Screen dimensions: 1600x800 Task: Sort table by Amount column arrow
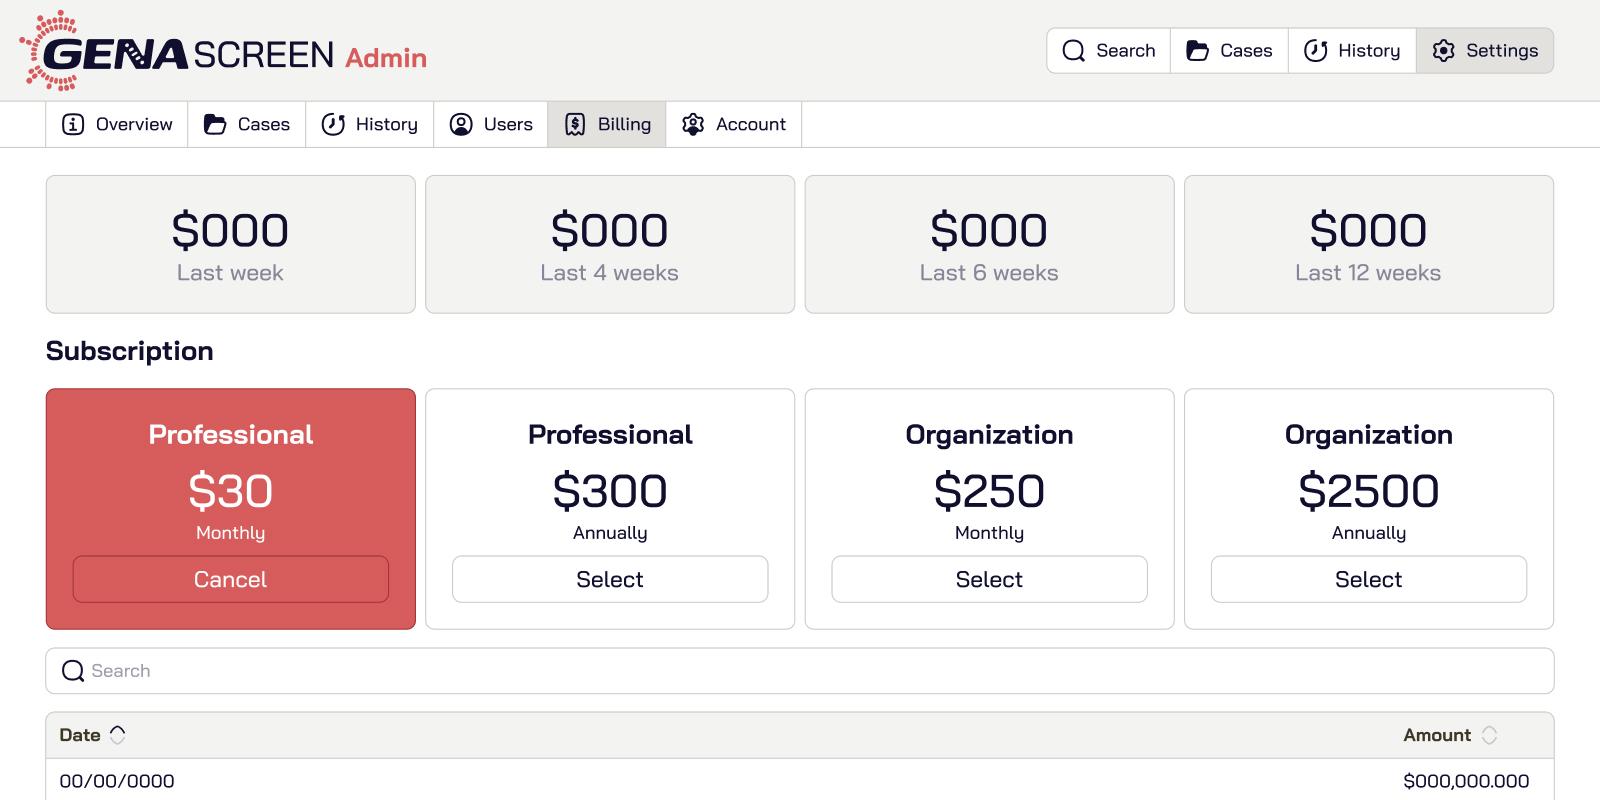point(1489,735)
